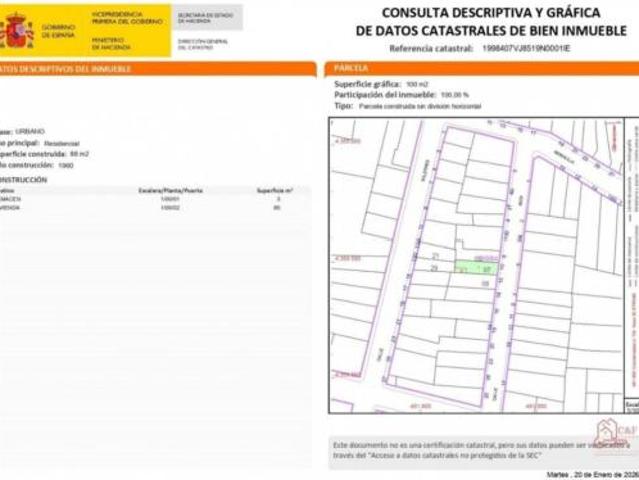
Task: Click the ALMACEN row's Escalera/Planta/Puerta value
Action: coord(170,199)
